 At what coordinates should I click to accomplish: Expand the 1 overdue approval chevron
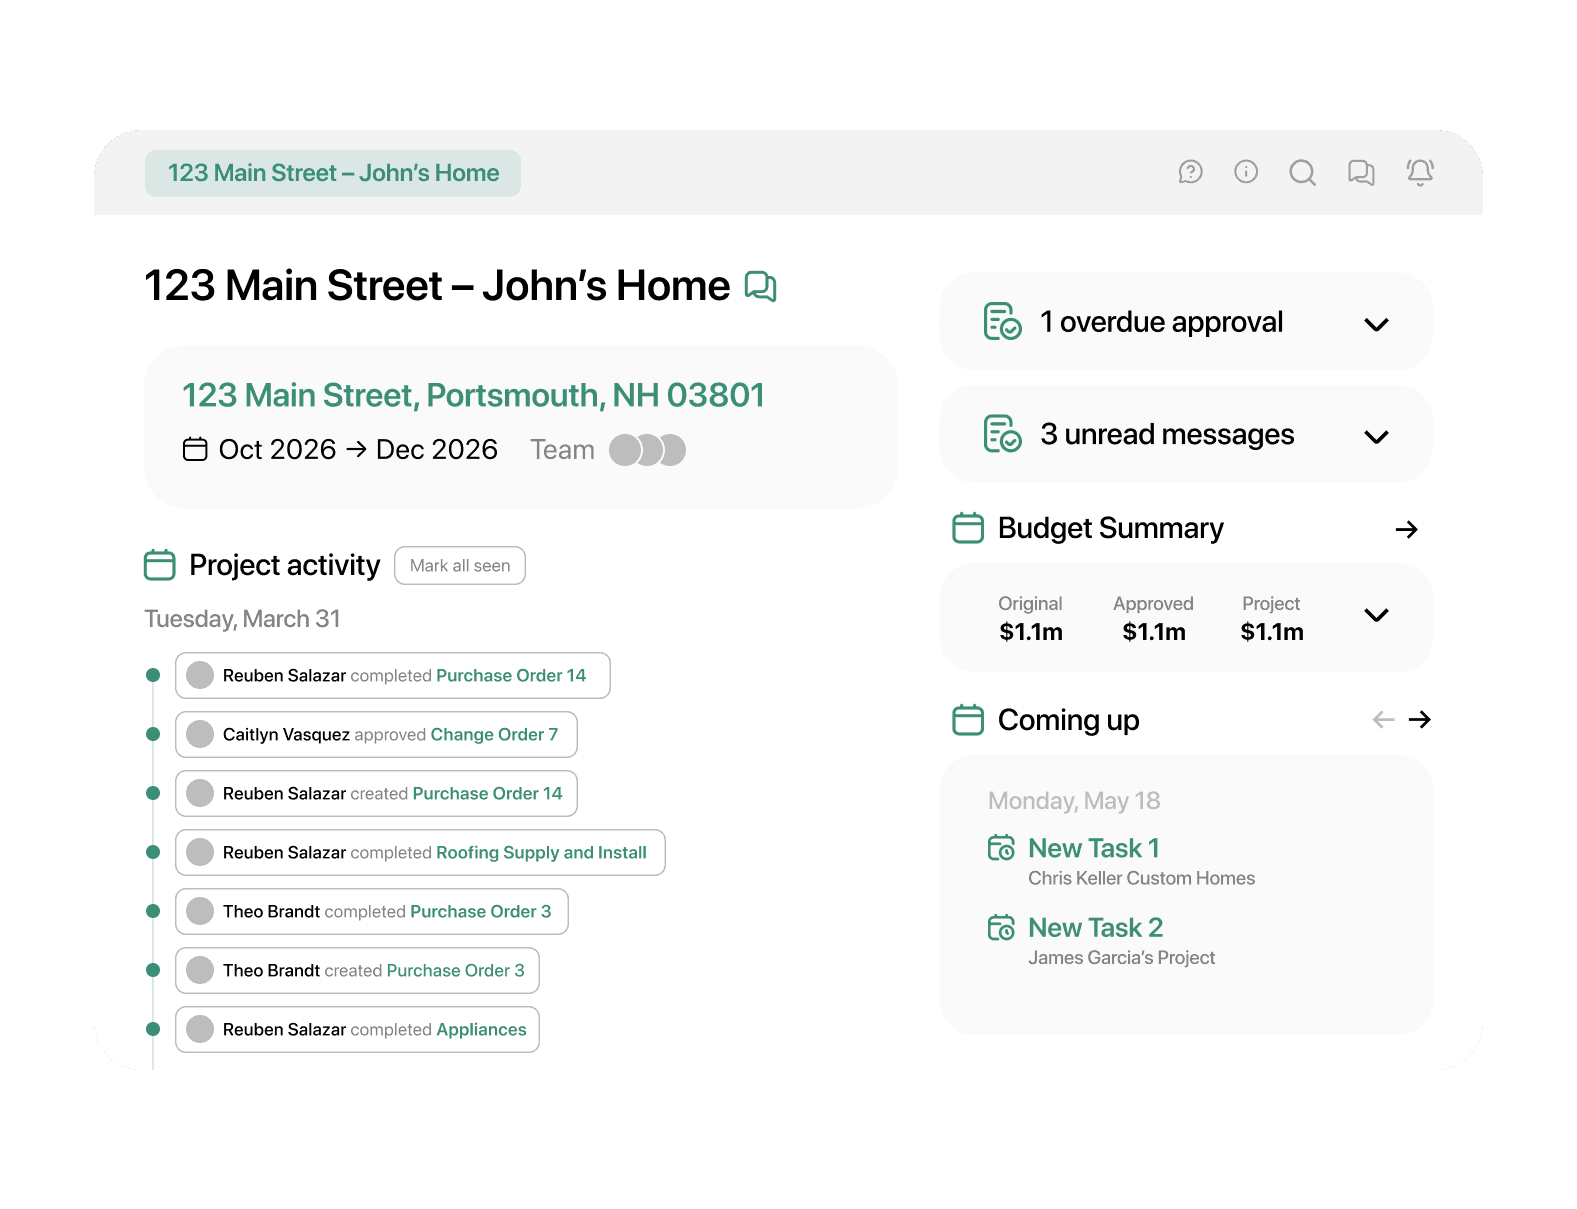[1377, 324]
